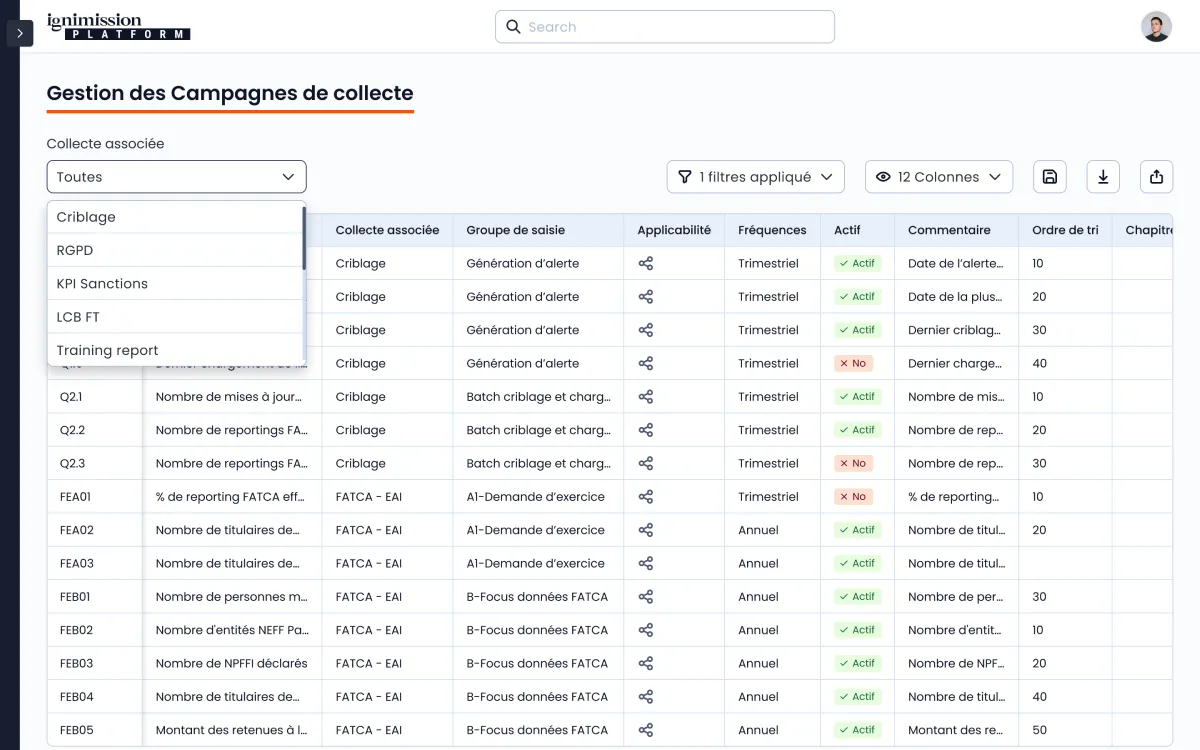Sort by the Fréquences column header
Screen dimensions: 1200x750
[771, 230]
